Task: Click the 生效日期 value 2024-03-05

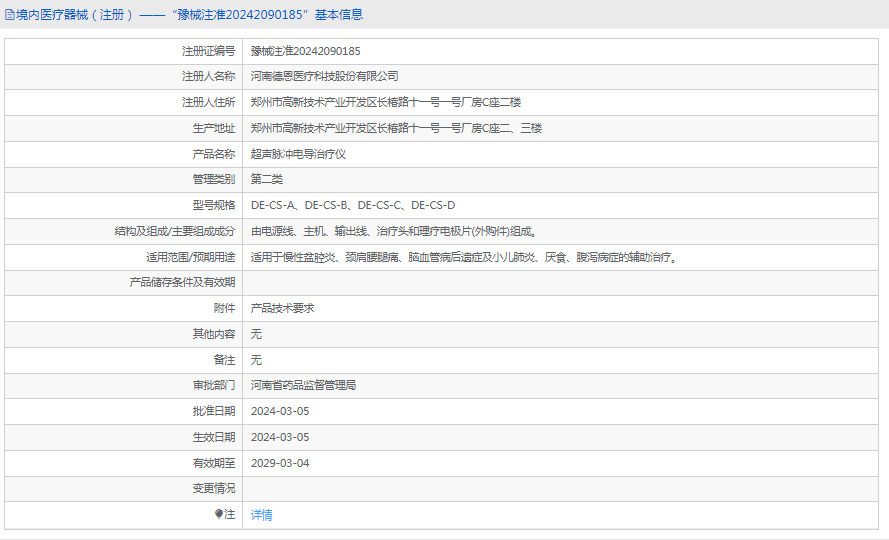Action: [x=280, y=437]
